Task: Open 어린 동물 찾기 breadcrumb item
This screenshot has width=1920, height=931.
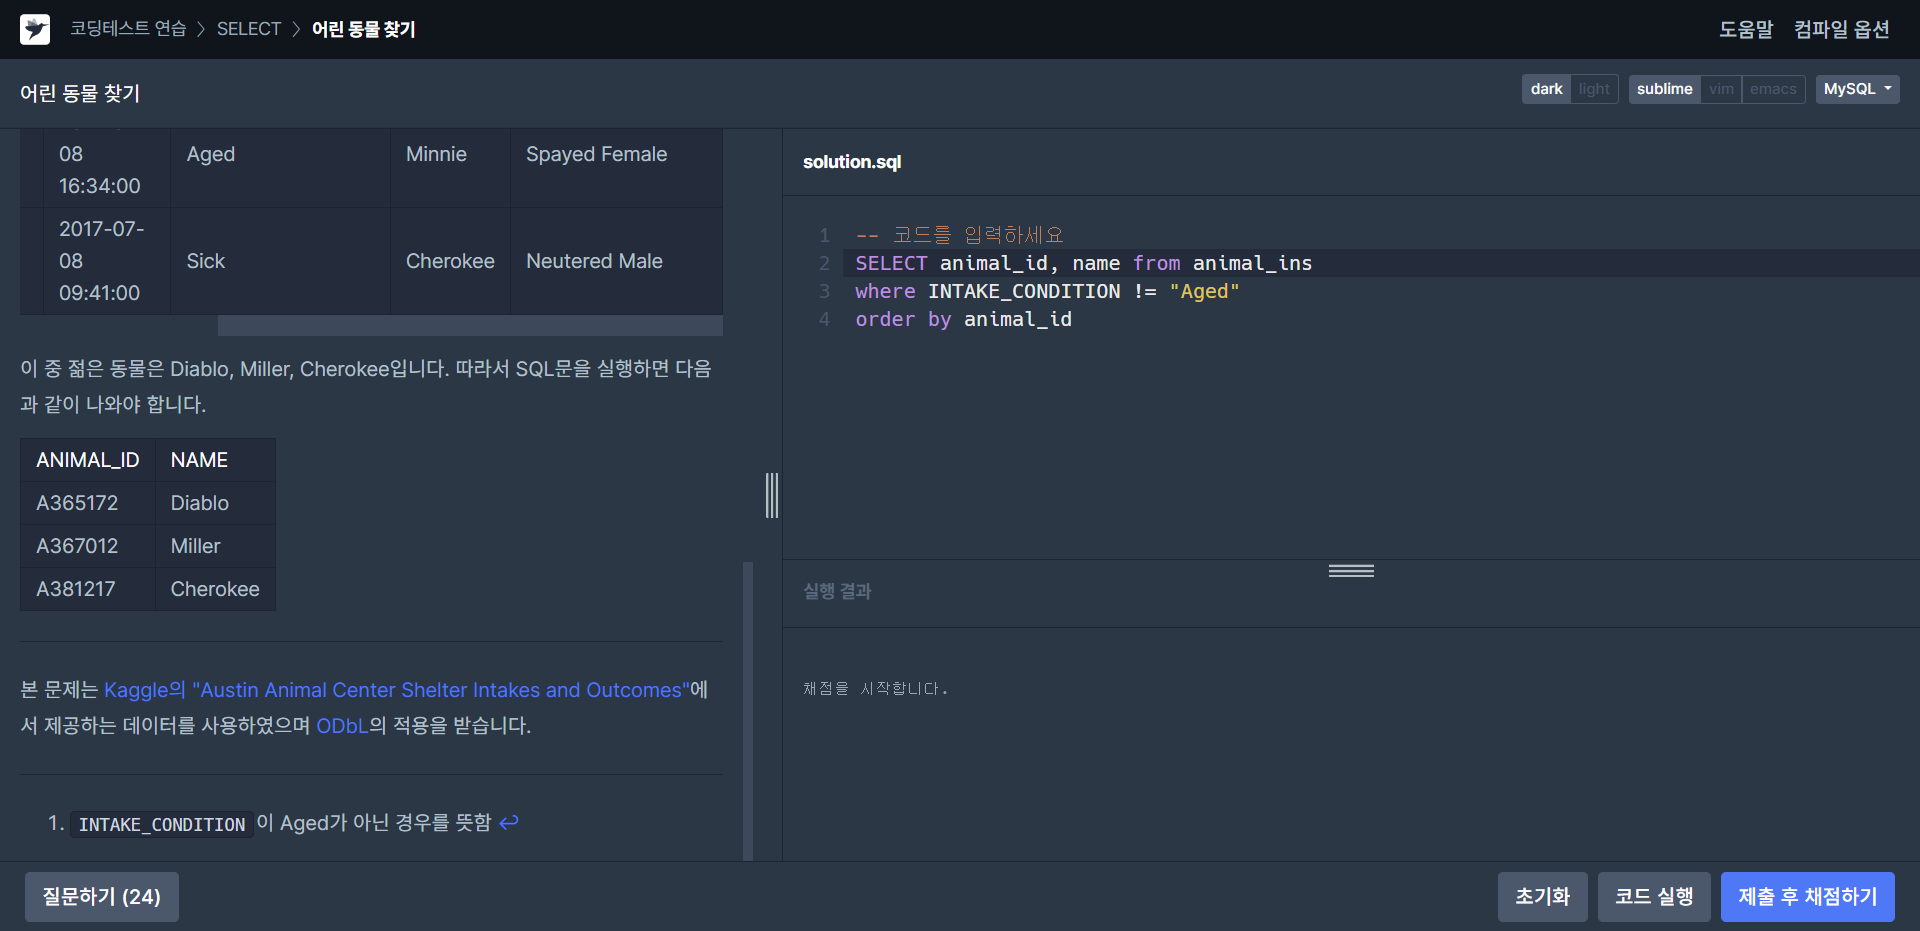Action: 364,29
